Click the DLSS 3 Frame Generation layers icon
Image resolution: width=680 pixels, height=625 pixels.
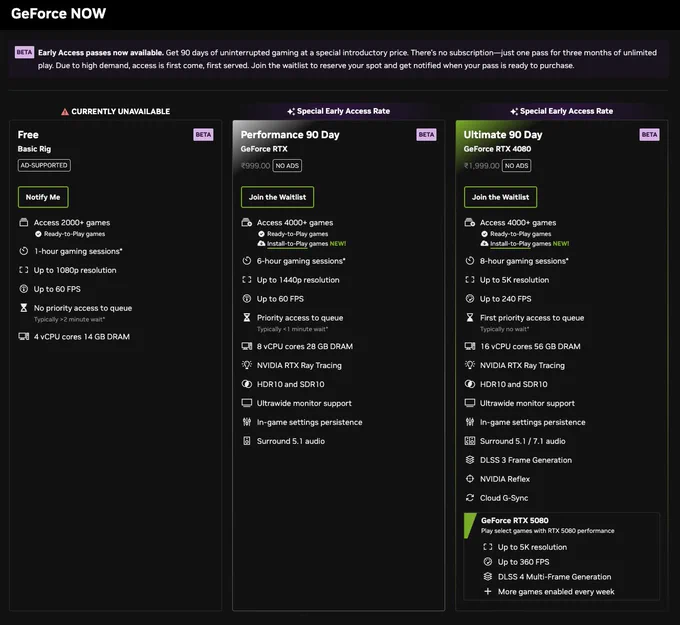pos(470,460)
